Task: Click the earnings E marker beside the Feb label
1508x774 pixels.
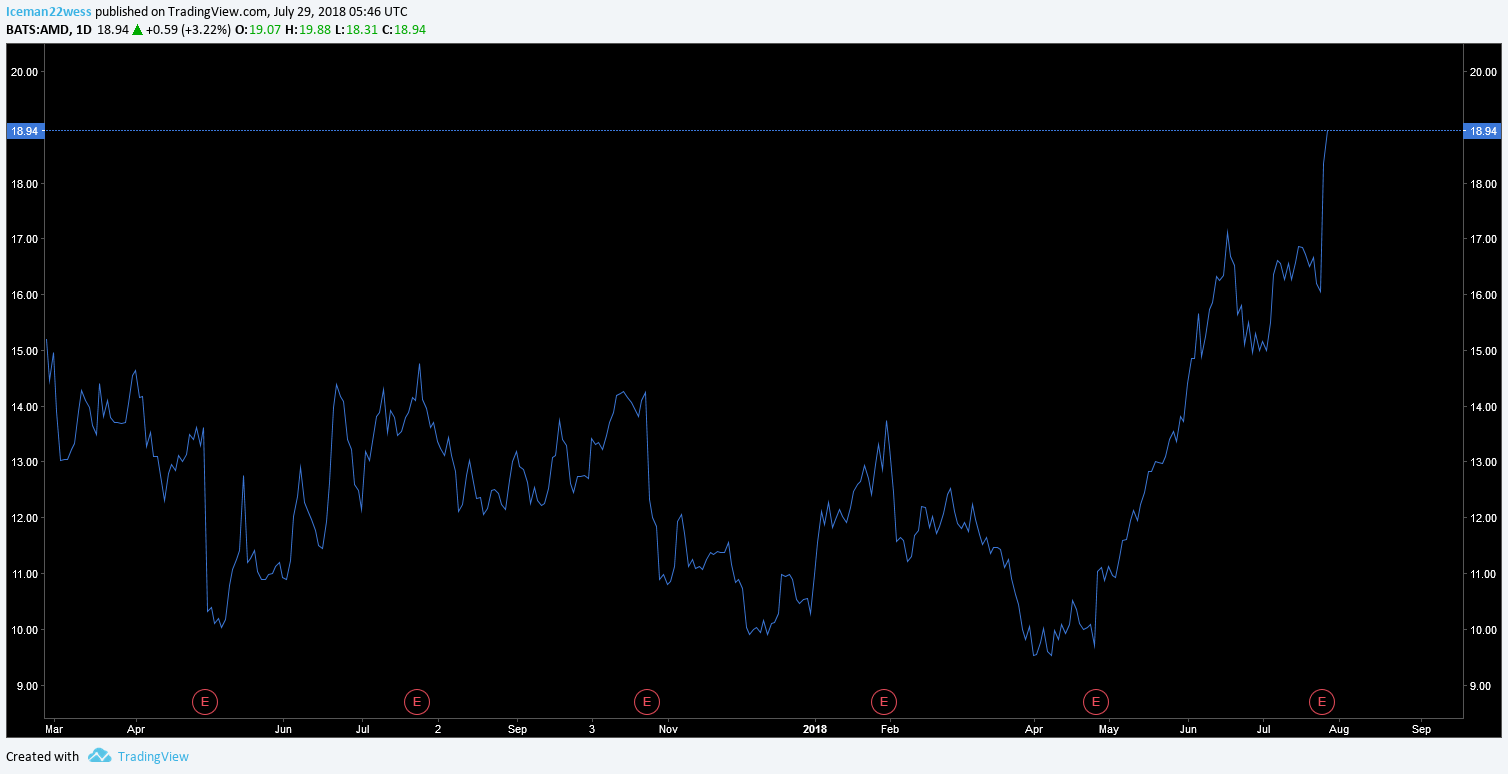Action: click(883, 702)
